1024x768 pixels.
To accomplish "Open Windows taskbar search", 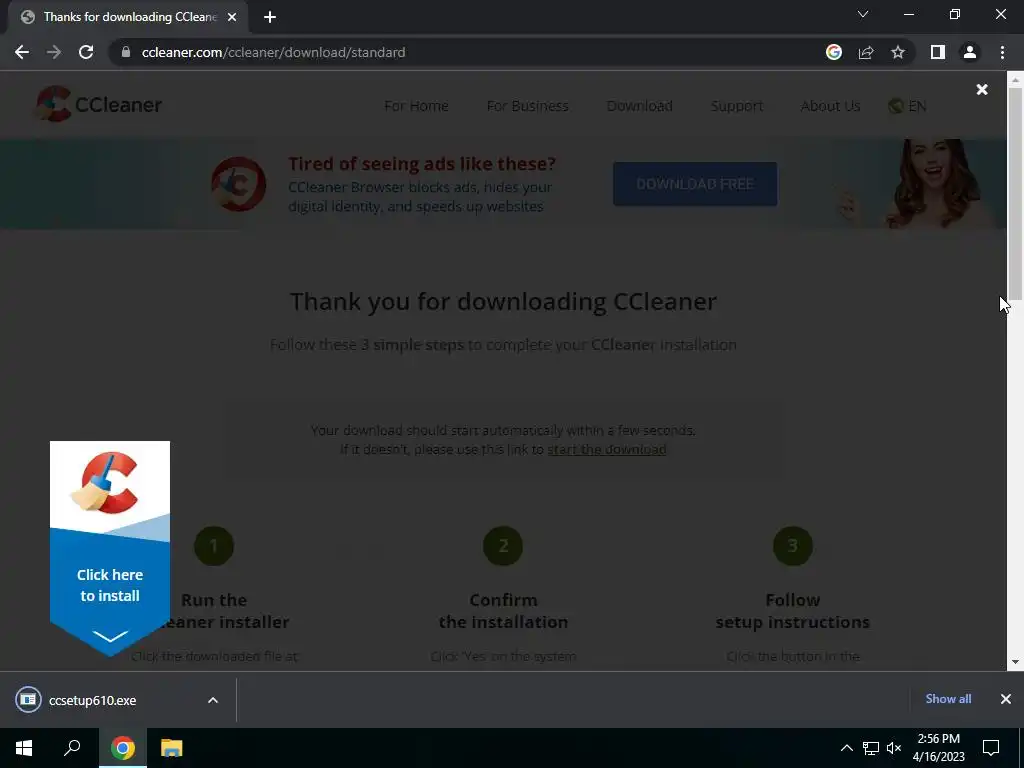I will [72, 748].
